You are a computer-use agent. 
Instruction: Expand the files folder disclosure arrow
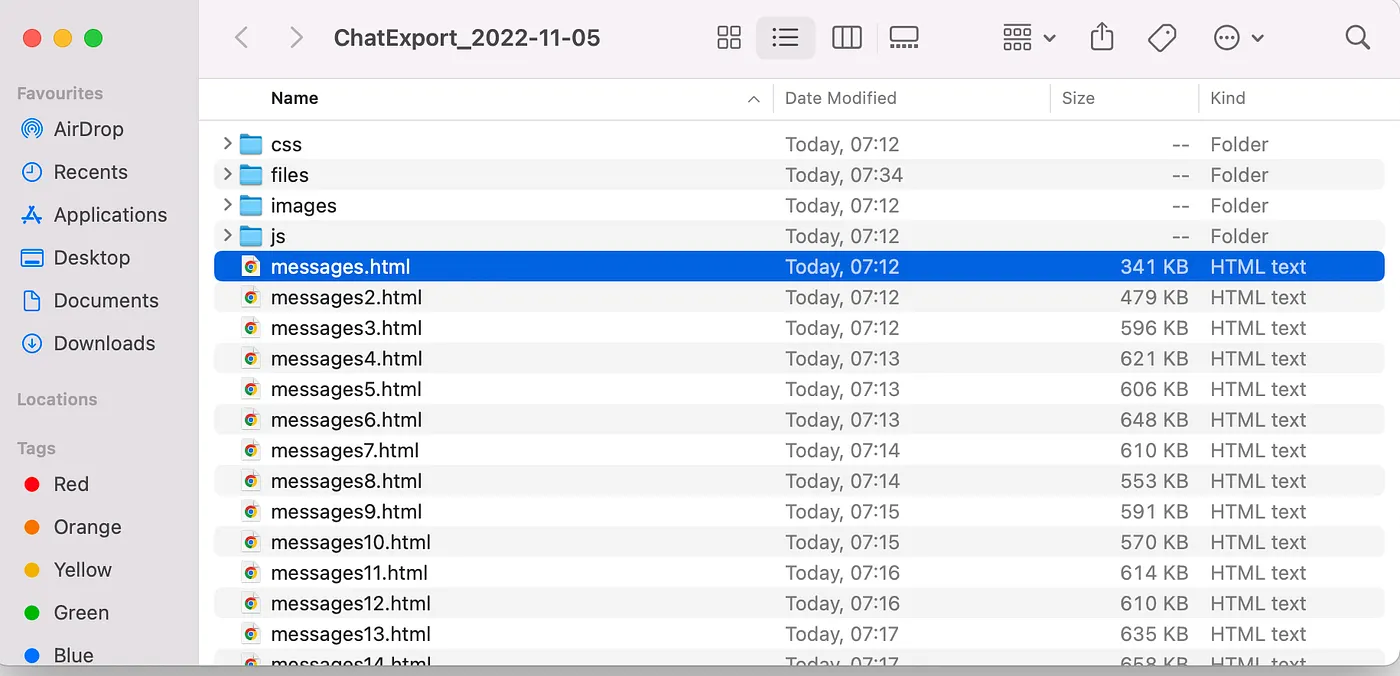[227, 175]
